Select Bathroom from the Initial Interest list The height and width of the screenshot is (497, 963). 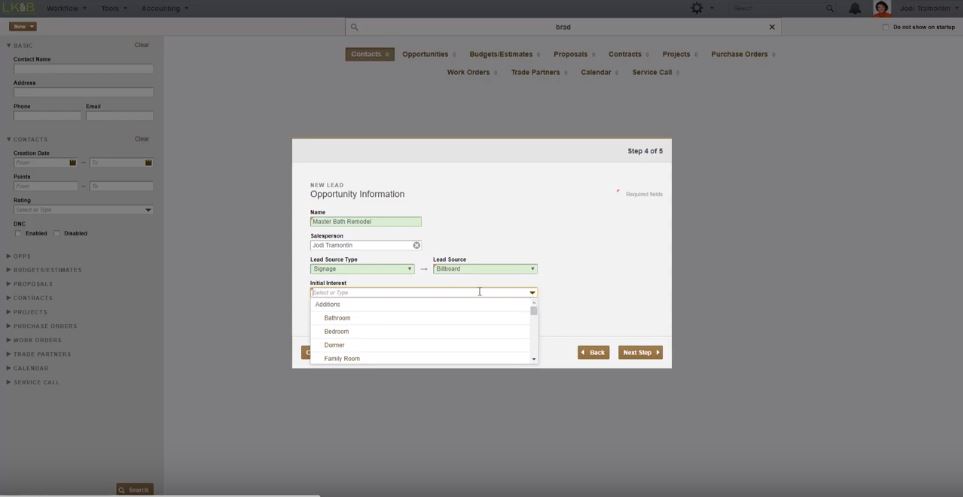(337, 318)
